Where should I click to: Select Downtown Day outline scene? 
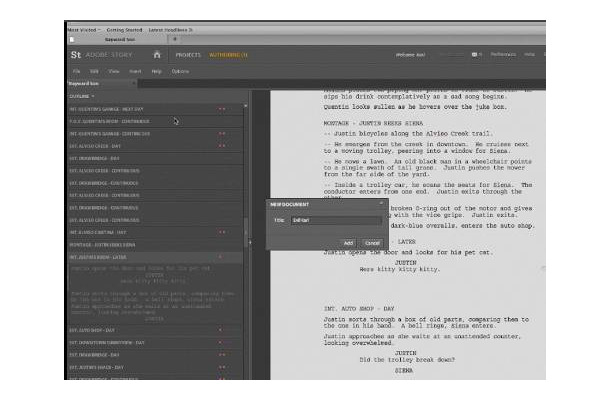click(x=156, y=342)
